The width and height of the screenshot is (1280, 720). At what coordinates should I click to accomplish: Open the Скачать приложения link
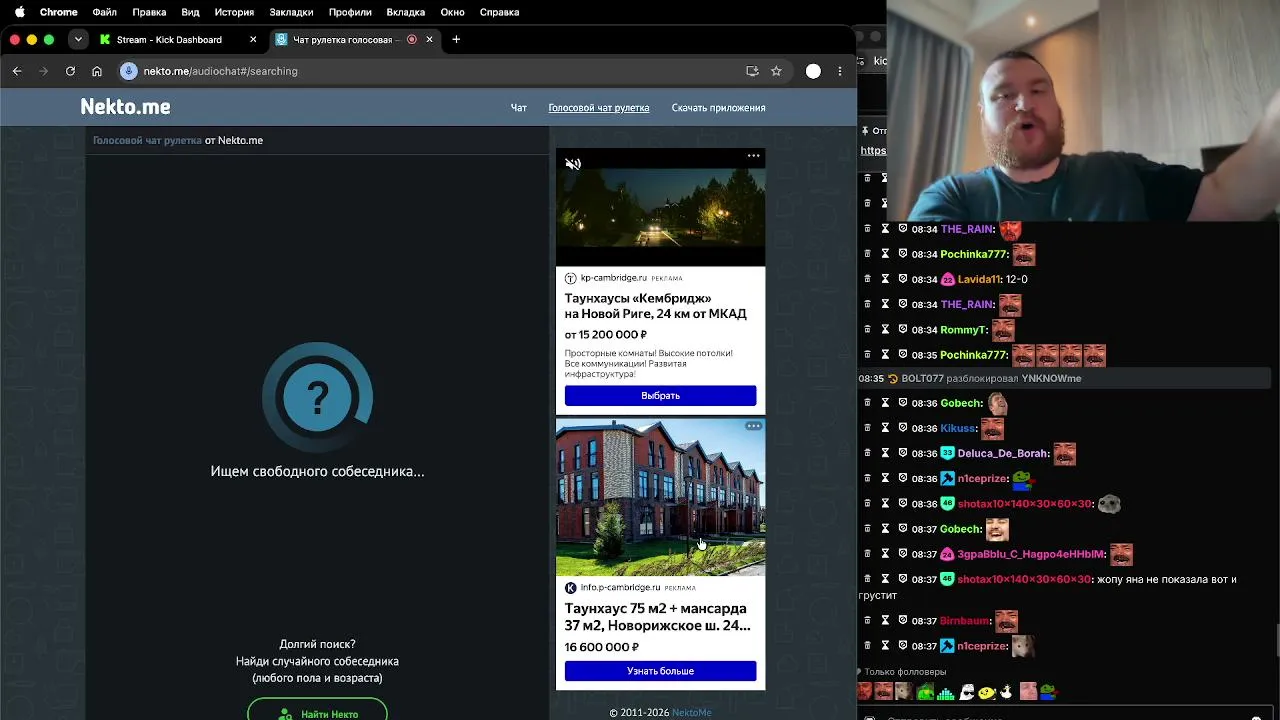point(718,108)
